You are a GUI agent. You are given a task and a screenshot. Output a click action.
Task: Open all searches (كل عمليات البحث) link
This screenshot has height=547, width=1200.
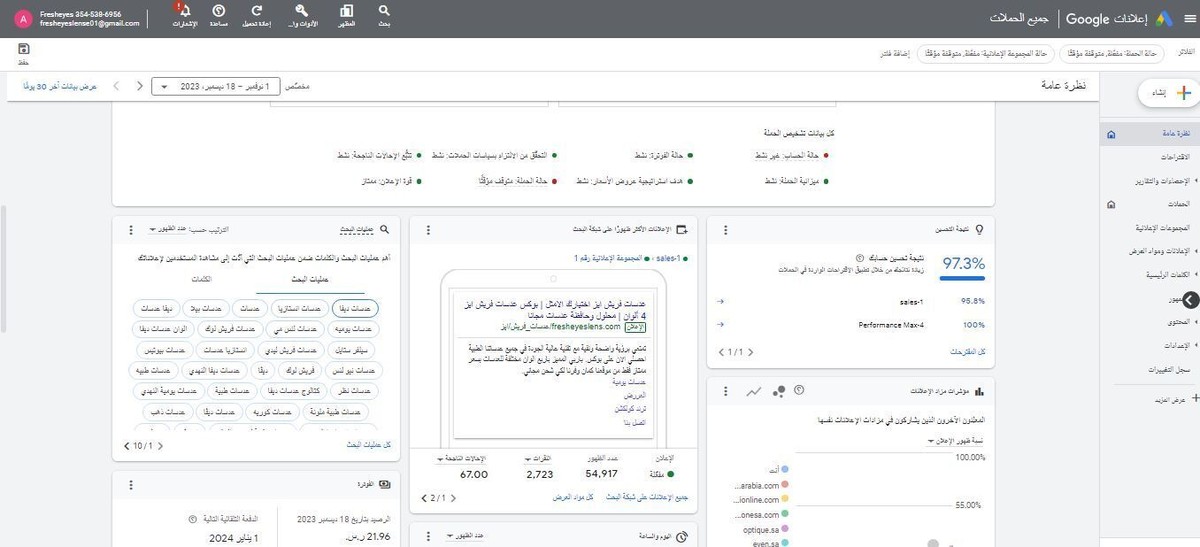coord(368,445)
